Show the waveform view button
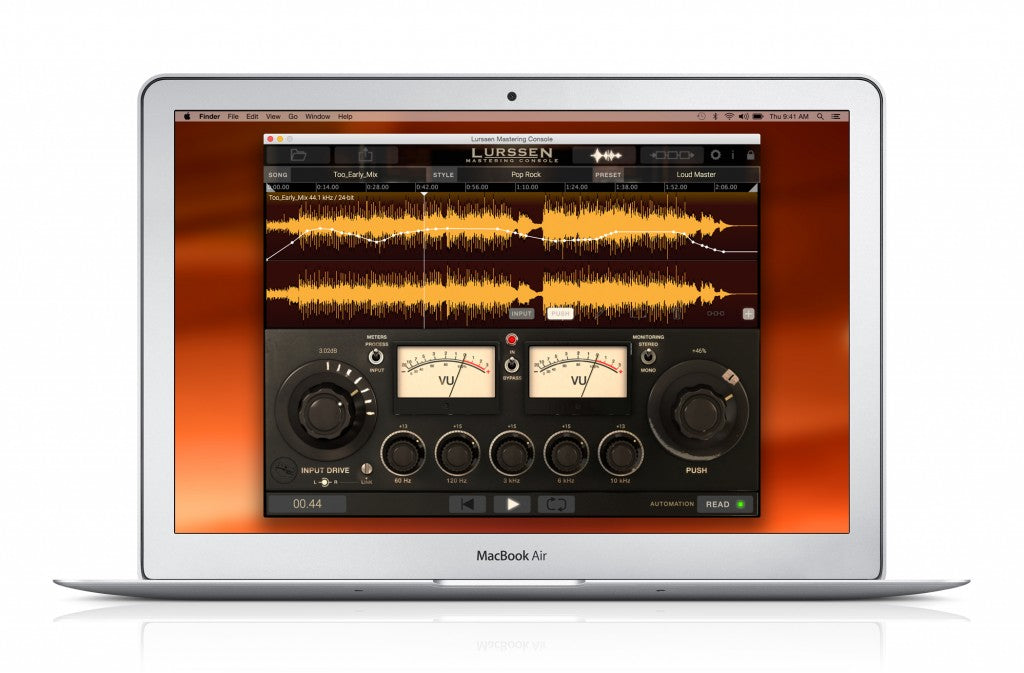This screenshot has height=673, width=1024. click(x=605, y=155)
